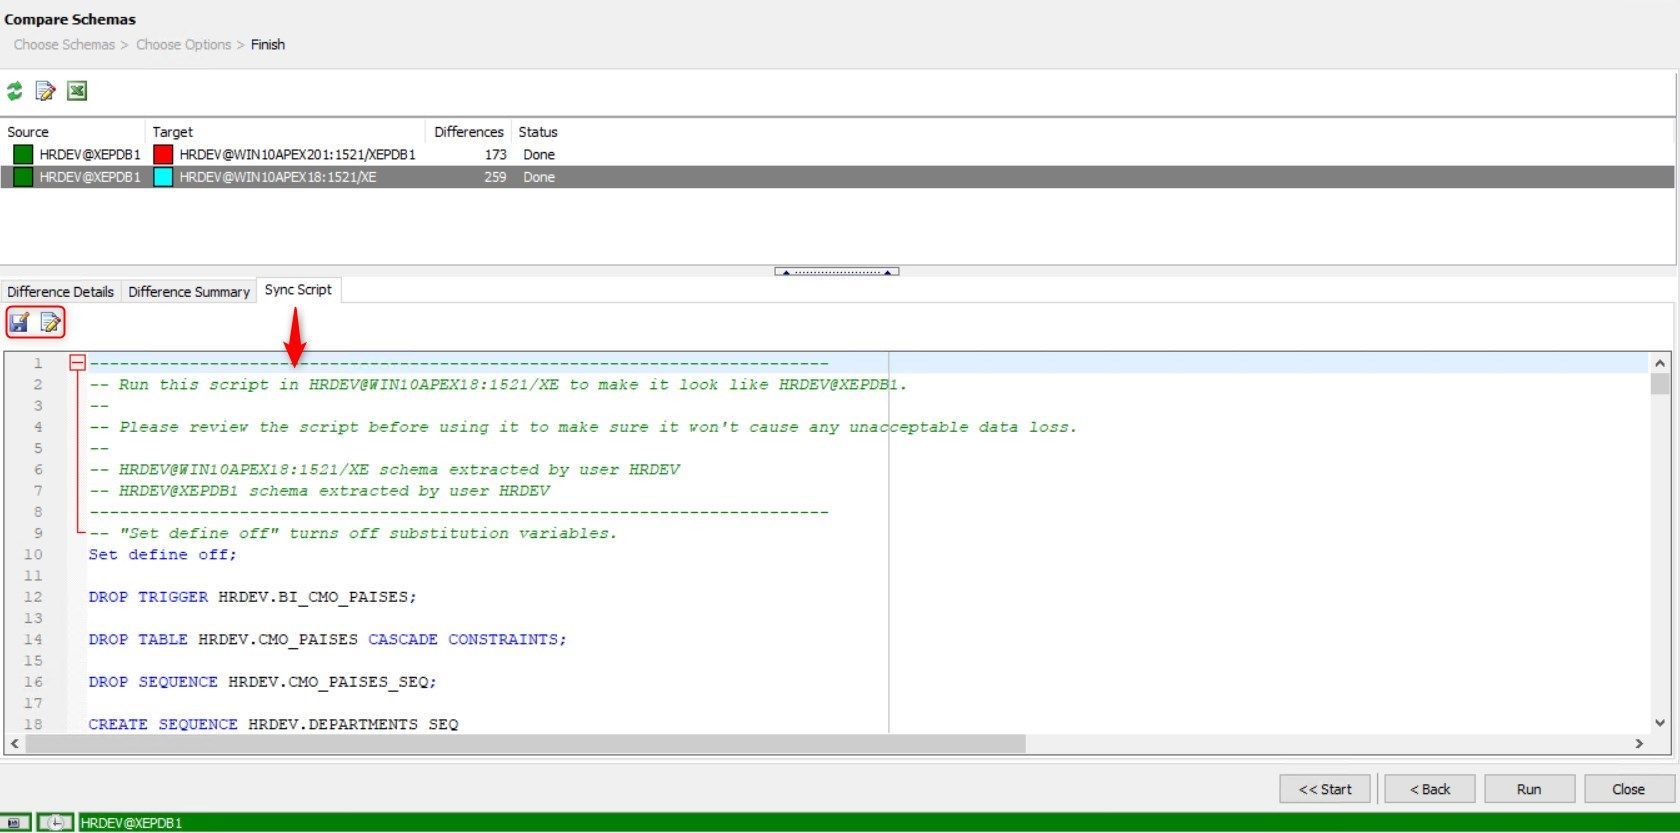The width and height of the screenshot is (1680, 833).
Task: Click the leftmost status bar icon
Action: click(14, 823)
